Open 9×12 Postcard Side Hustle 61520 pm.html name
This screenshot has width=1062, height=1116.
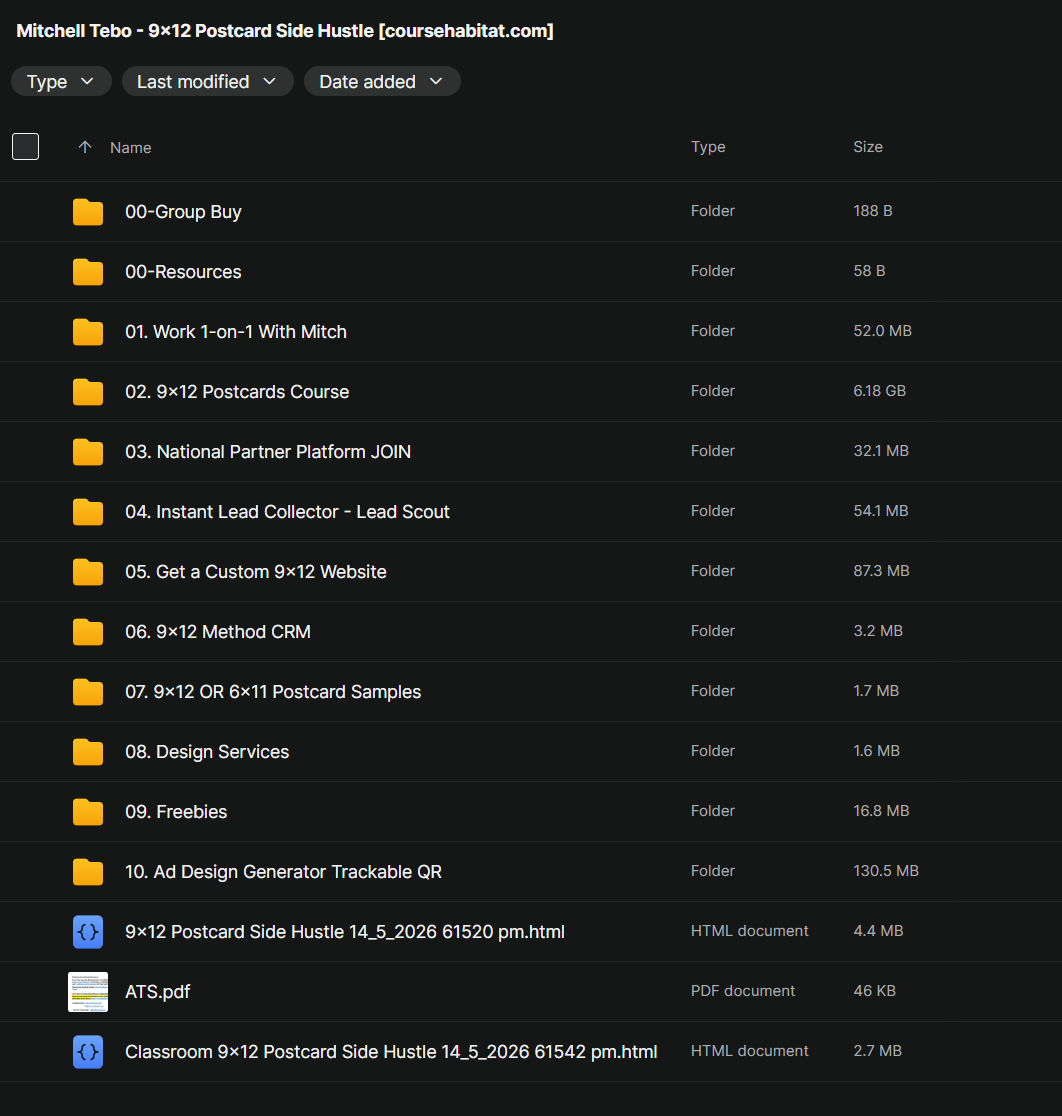pos(345,932)
